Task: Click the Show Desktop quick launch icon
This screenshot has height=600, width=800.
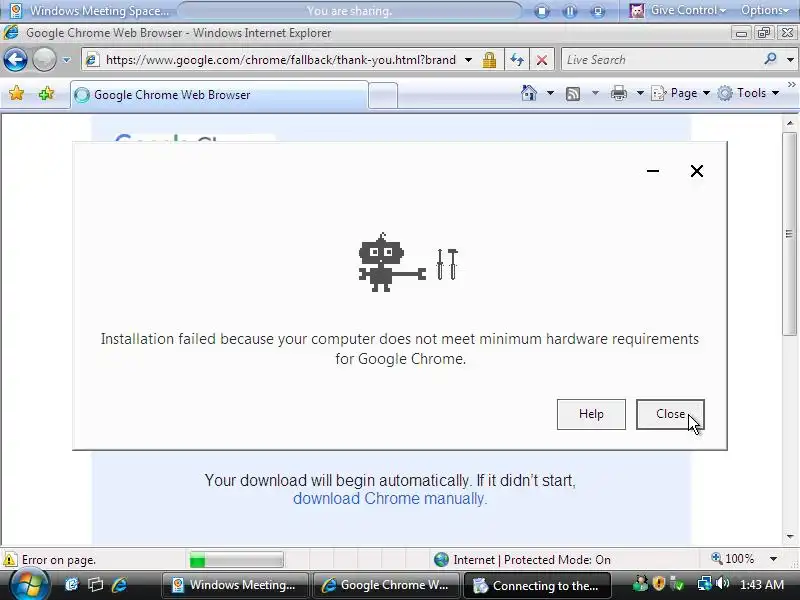Action: [71, 585]
